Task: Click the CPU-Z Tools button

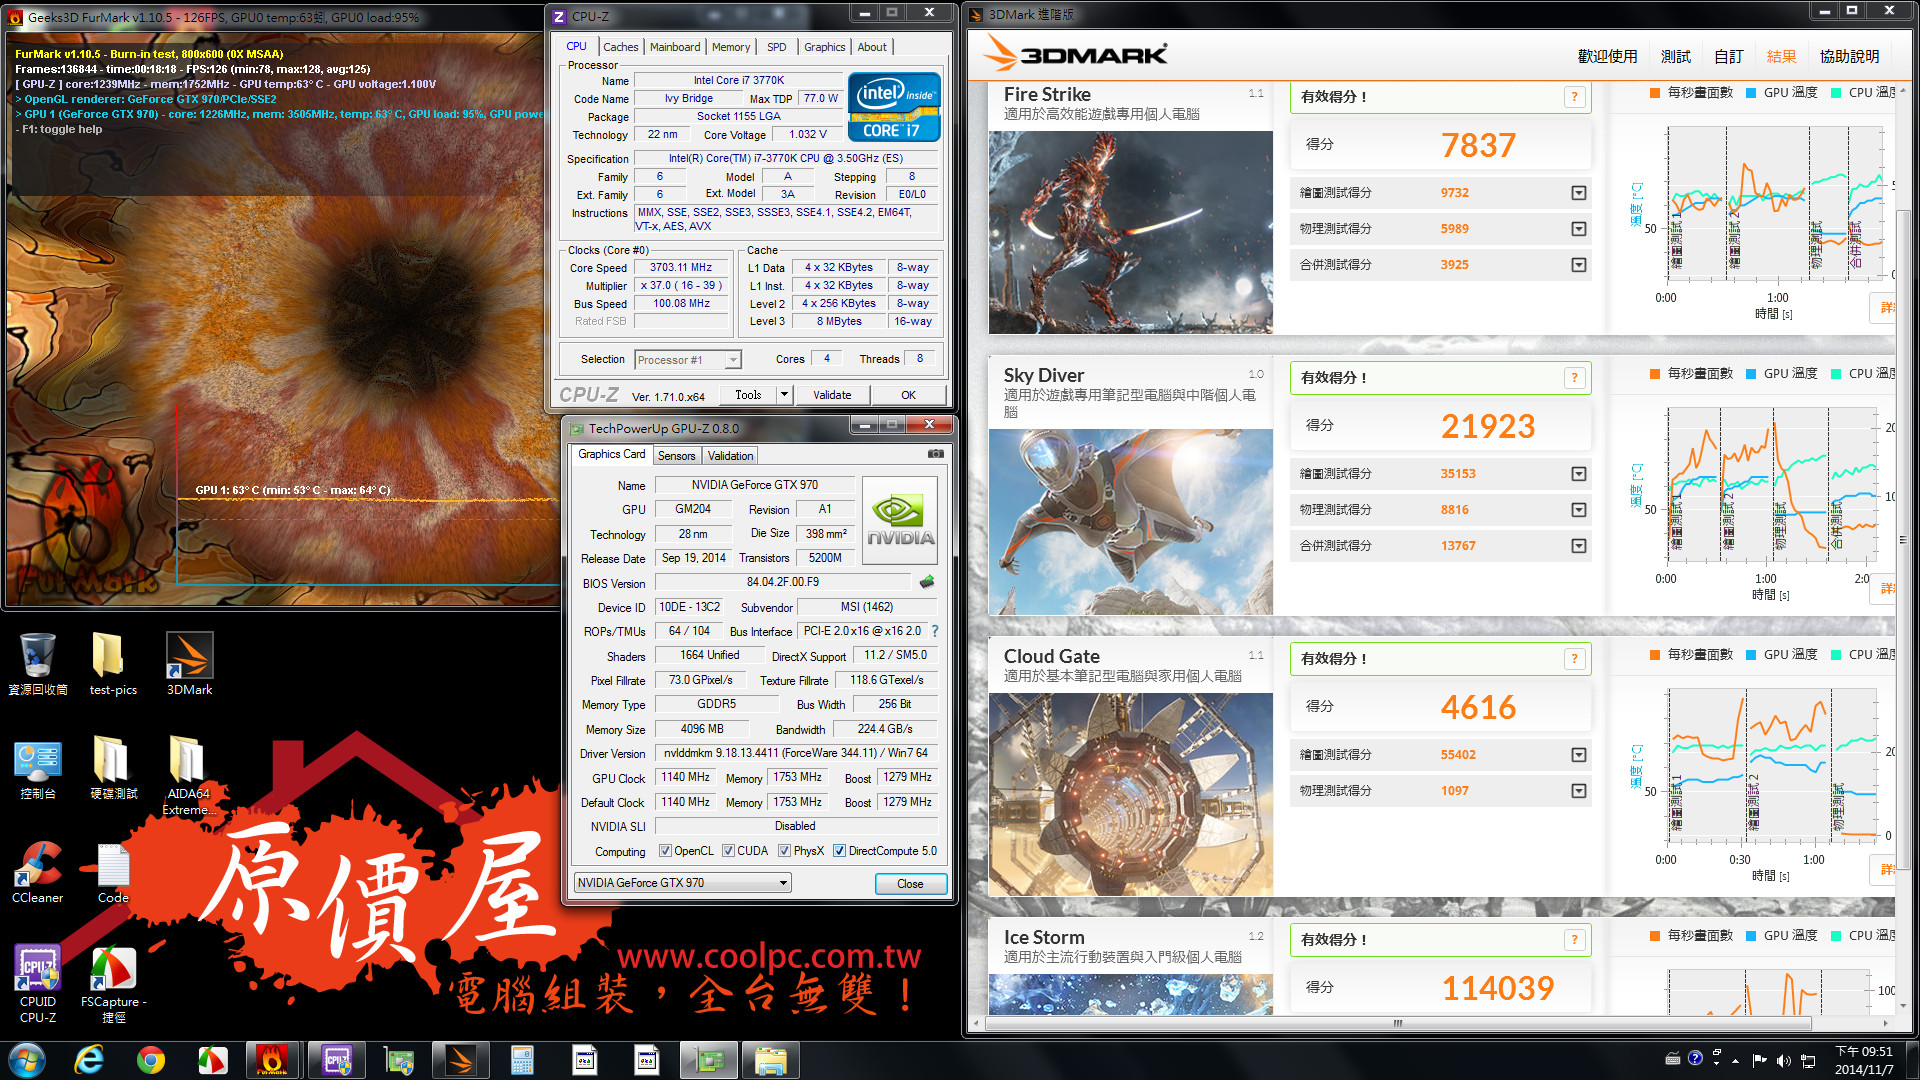Action: click(748, 395)
